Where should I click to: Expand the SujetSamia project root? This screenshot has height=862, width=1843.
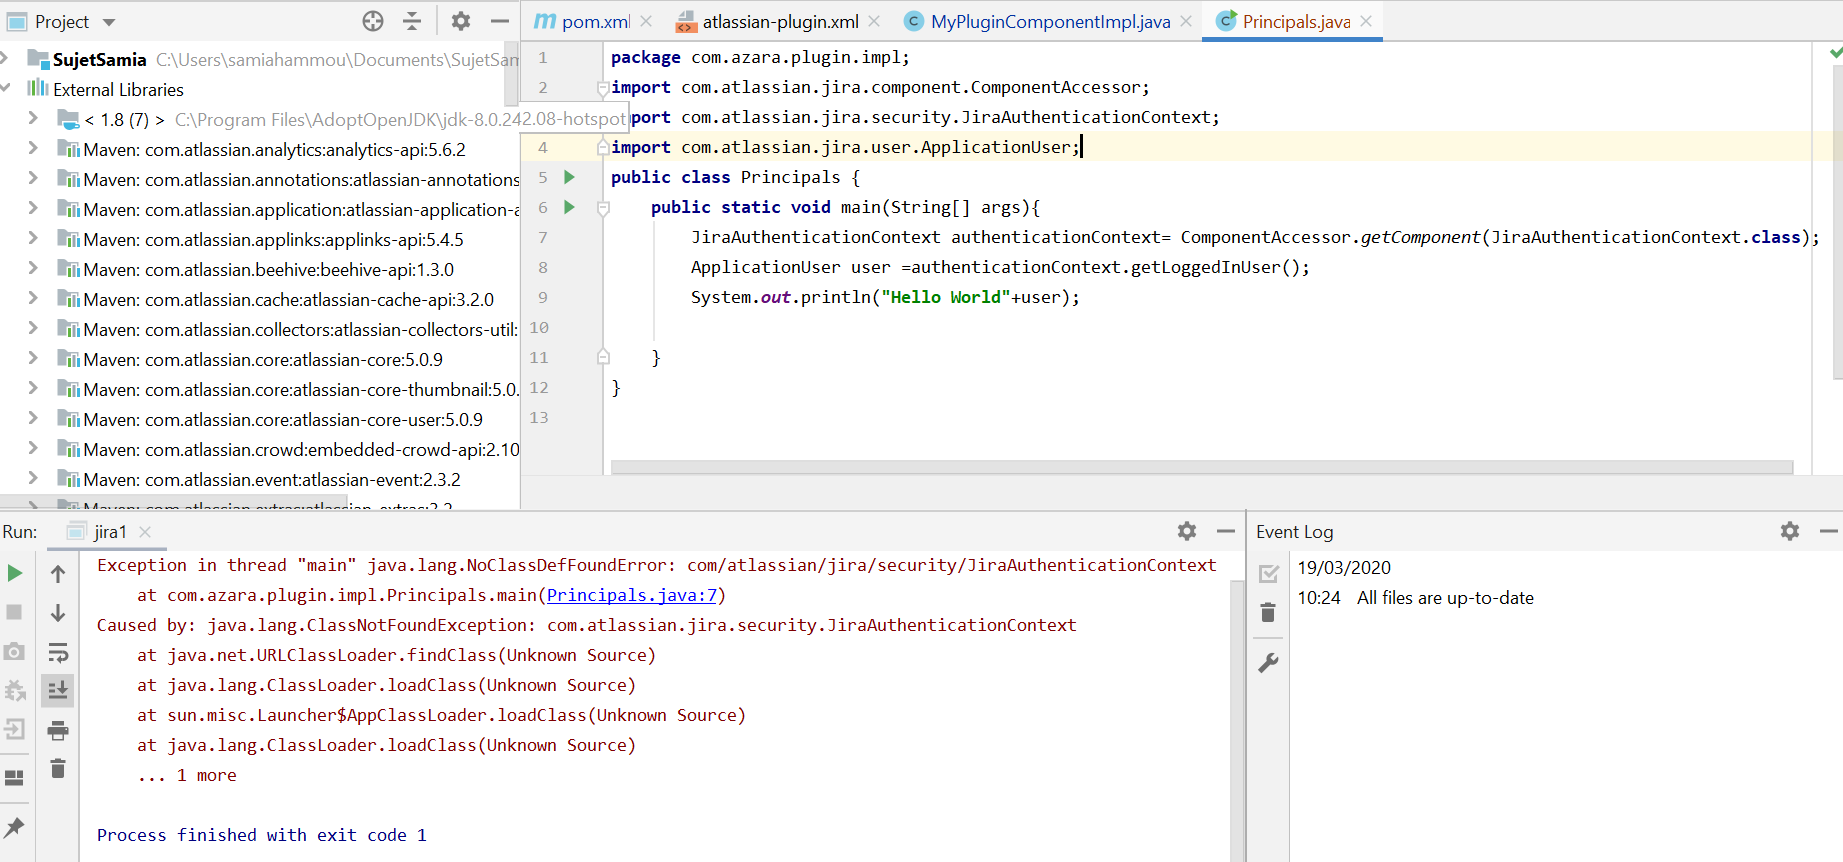pos(5,58)
